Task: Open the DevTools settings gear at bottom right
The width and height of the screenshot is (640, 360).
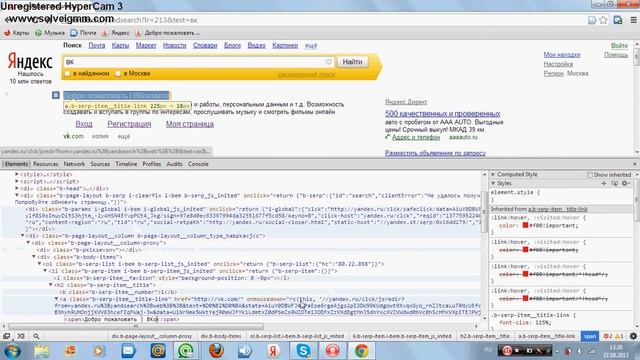Action: 633,336
